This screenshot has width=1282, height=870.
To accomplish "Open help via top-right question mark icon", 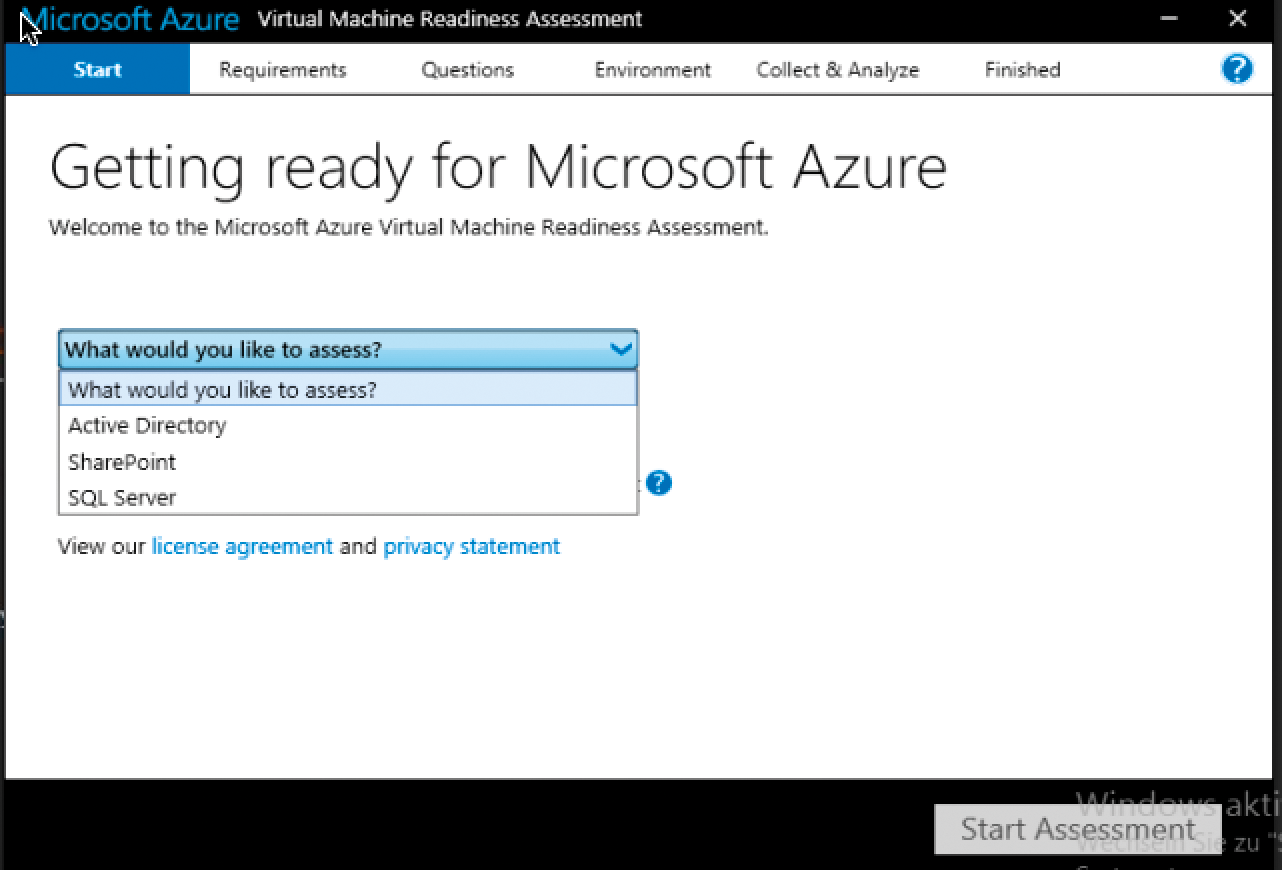I will [1237, 69].
